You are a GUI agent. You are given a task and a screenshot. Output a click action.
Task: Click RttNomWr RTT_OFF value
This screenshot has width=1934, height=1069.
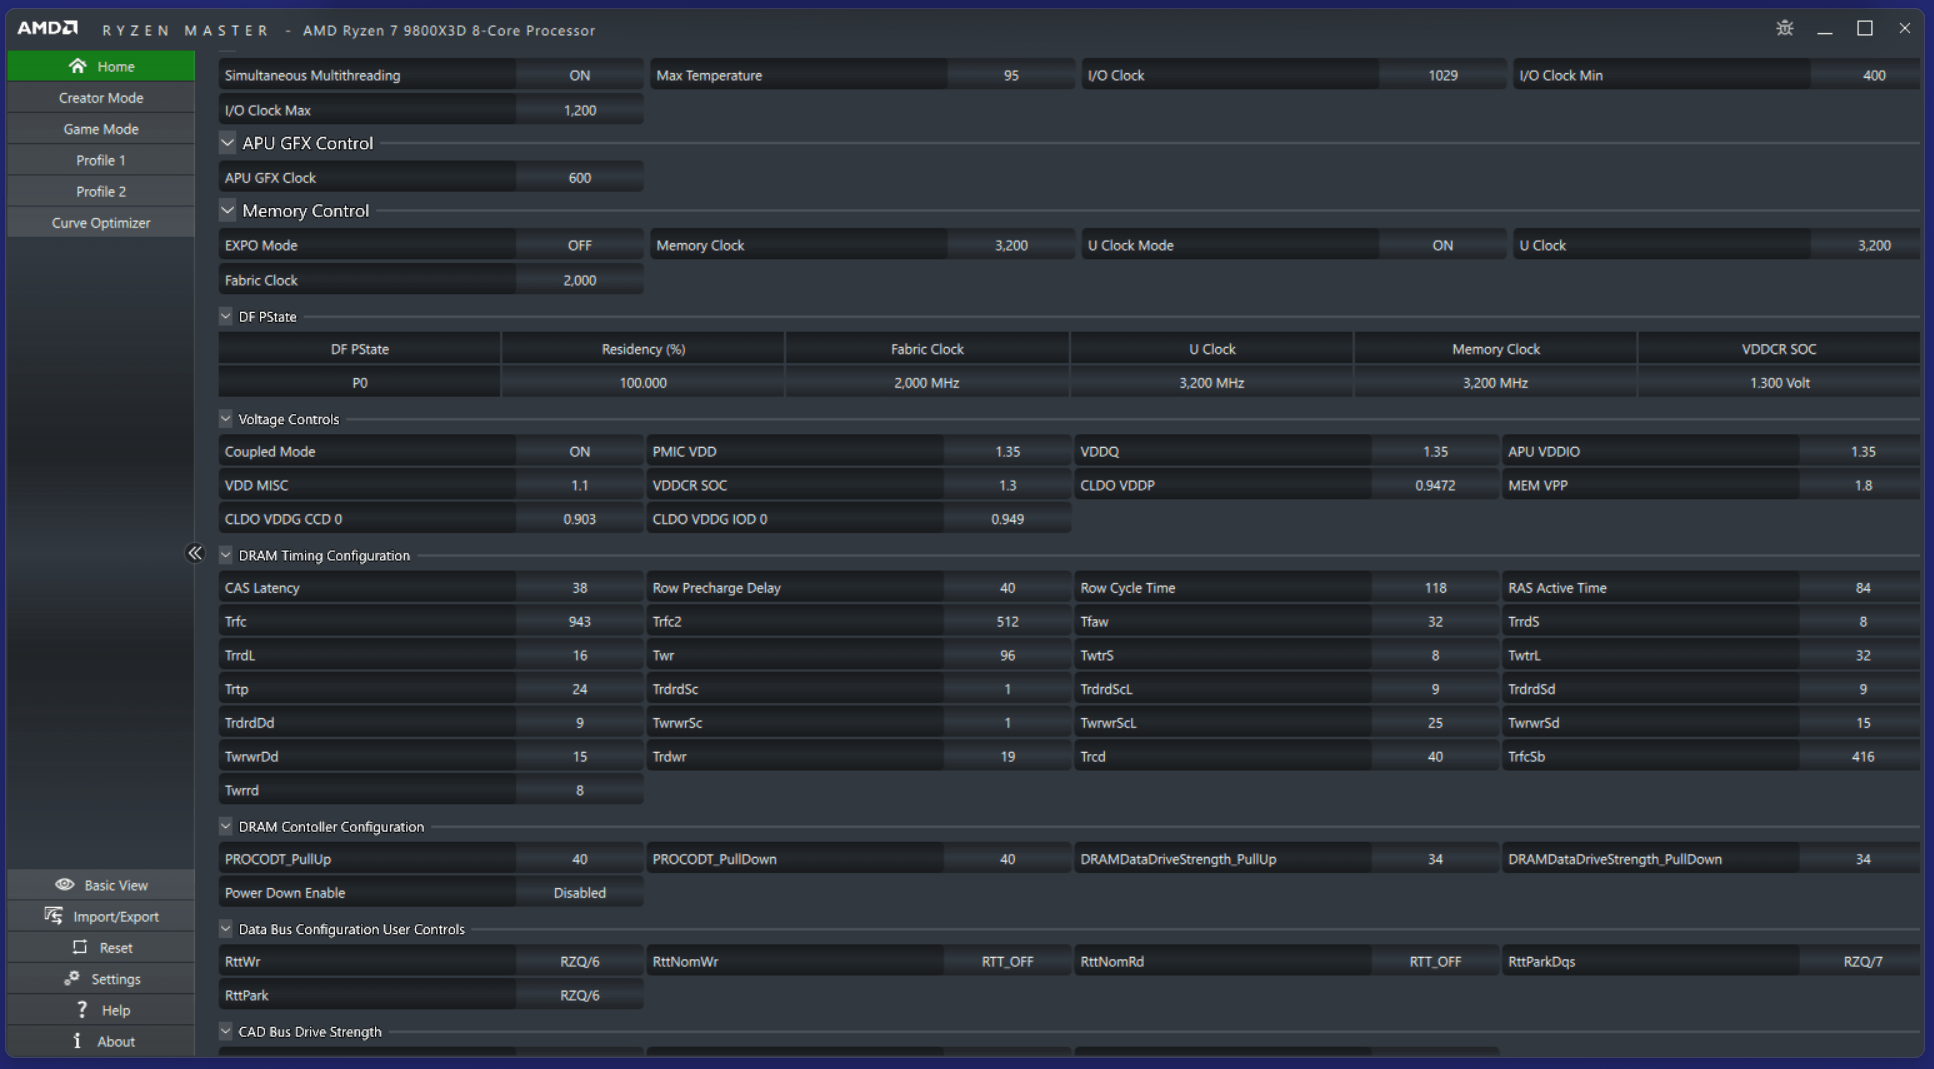[1007, 961]
